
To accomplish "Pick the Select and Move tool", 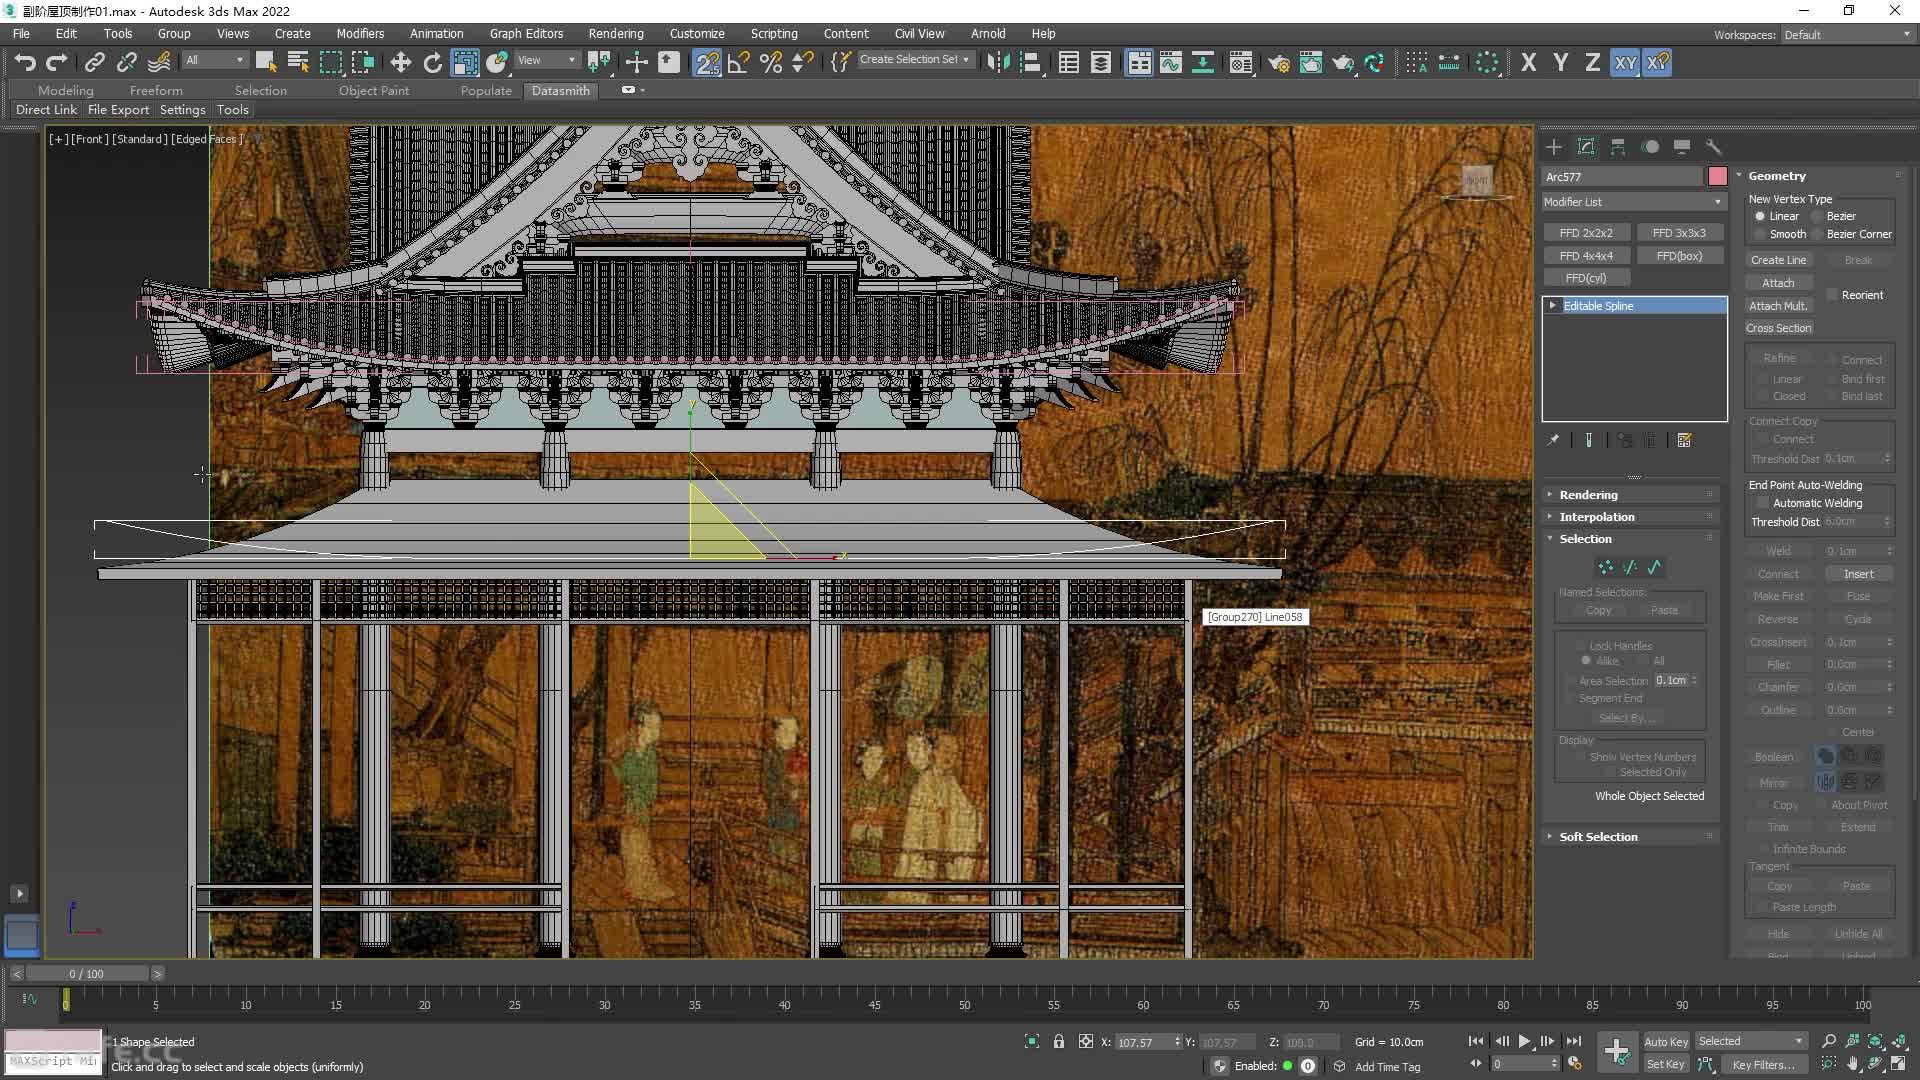I will point(401,62).
